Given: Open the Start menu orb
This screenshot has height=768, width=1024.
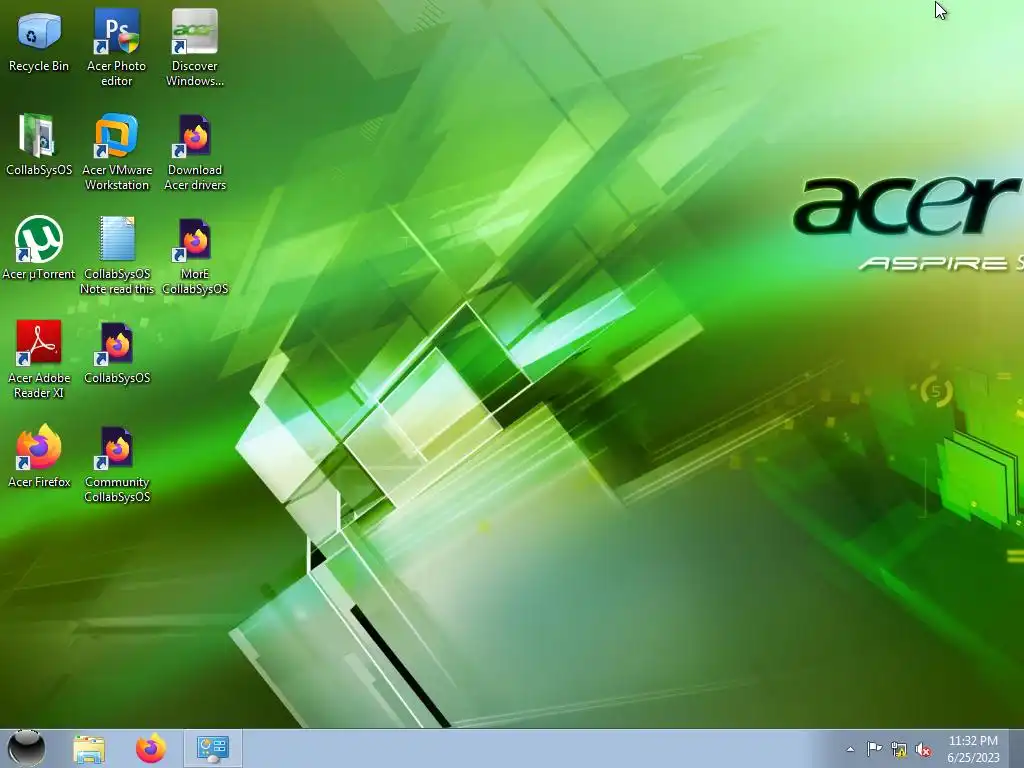Looking at the screenshot, I should click(x=26, y=748).
